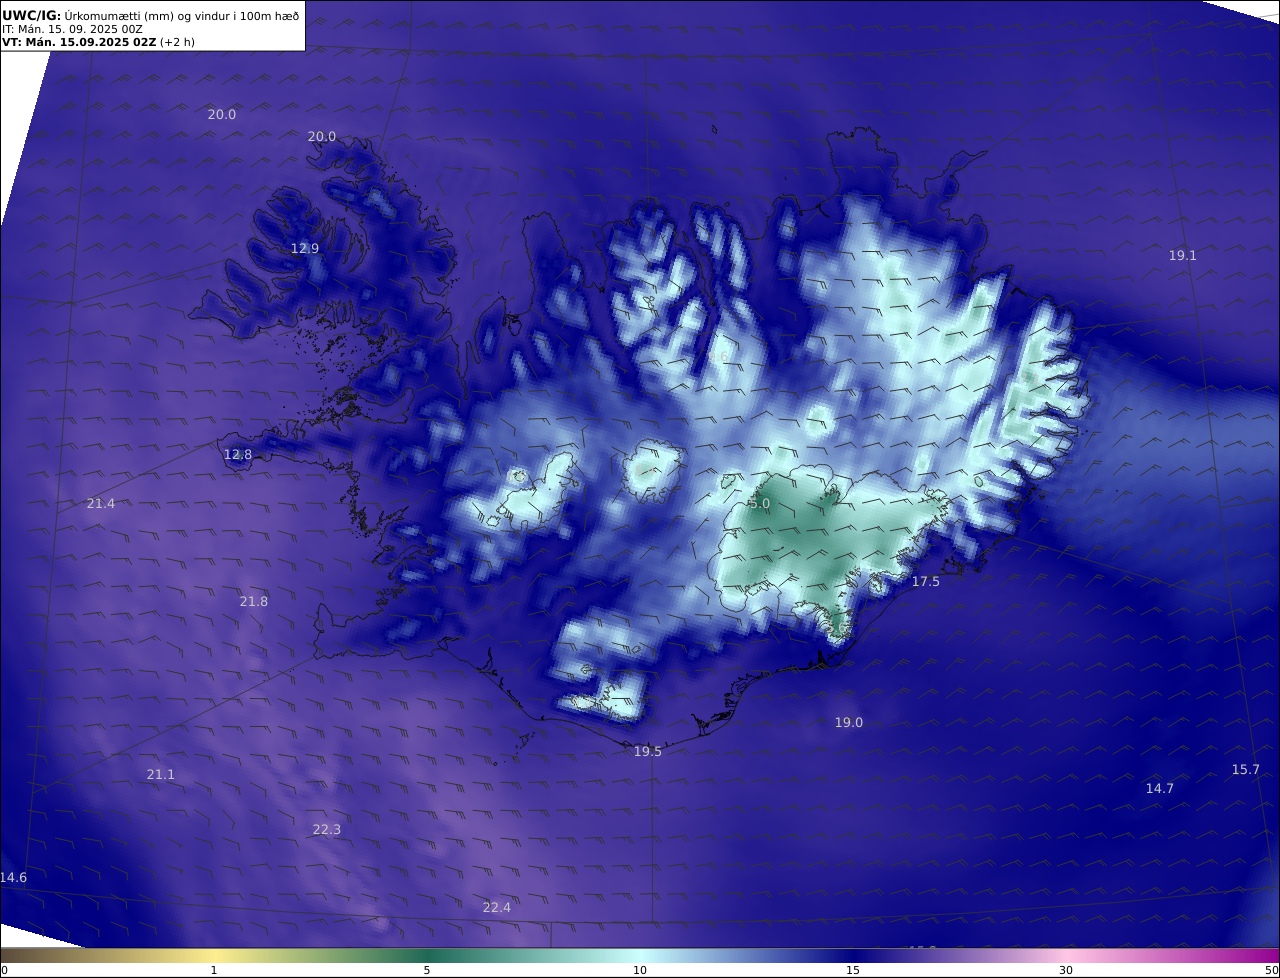Click the color scale tick label 0
Image resolution: width=1280 pixels, height=978 pixels.
tap(4, 970)
